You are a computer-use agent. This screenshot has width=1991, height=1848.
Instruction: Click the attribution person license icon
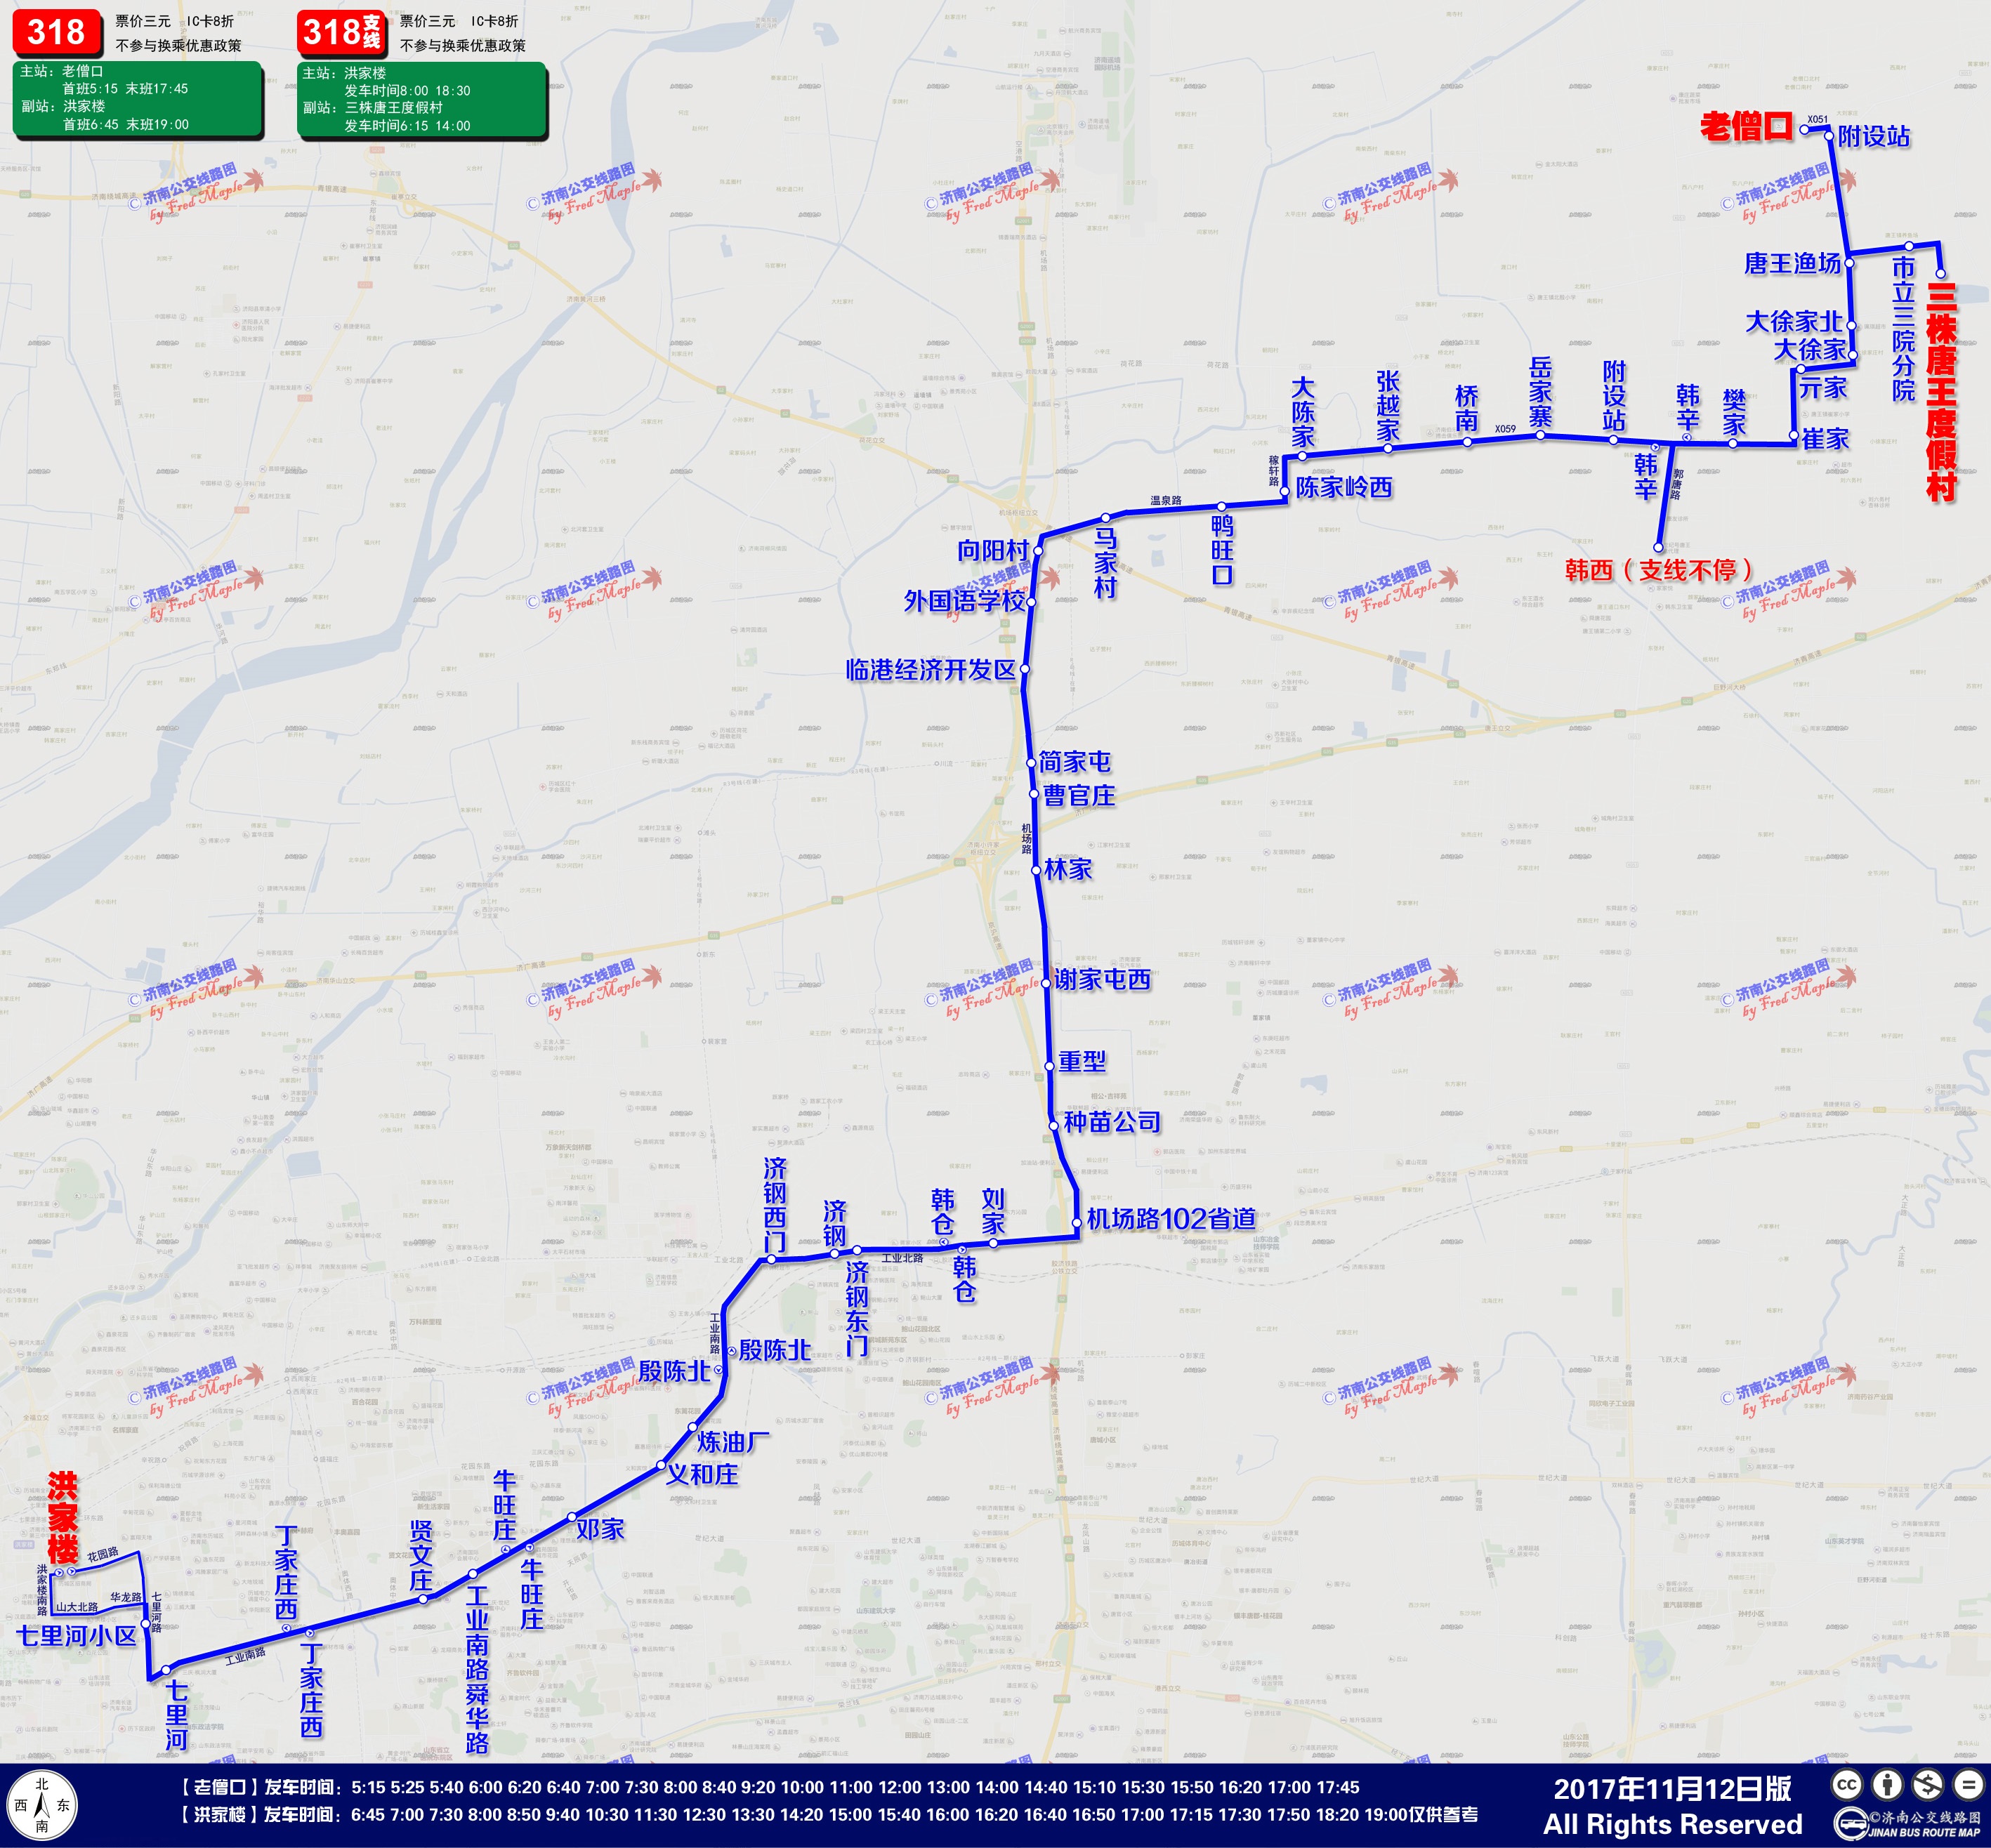[1887, 1785]
